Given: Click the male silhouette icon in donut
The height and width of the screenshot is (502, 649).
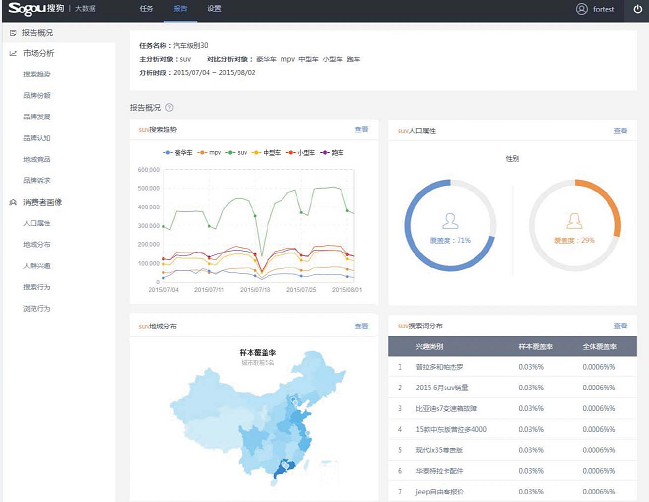Looking at the screenshot, I should click(450, 221).
